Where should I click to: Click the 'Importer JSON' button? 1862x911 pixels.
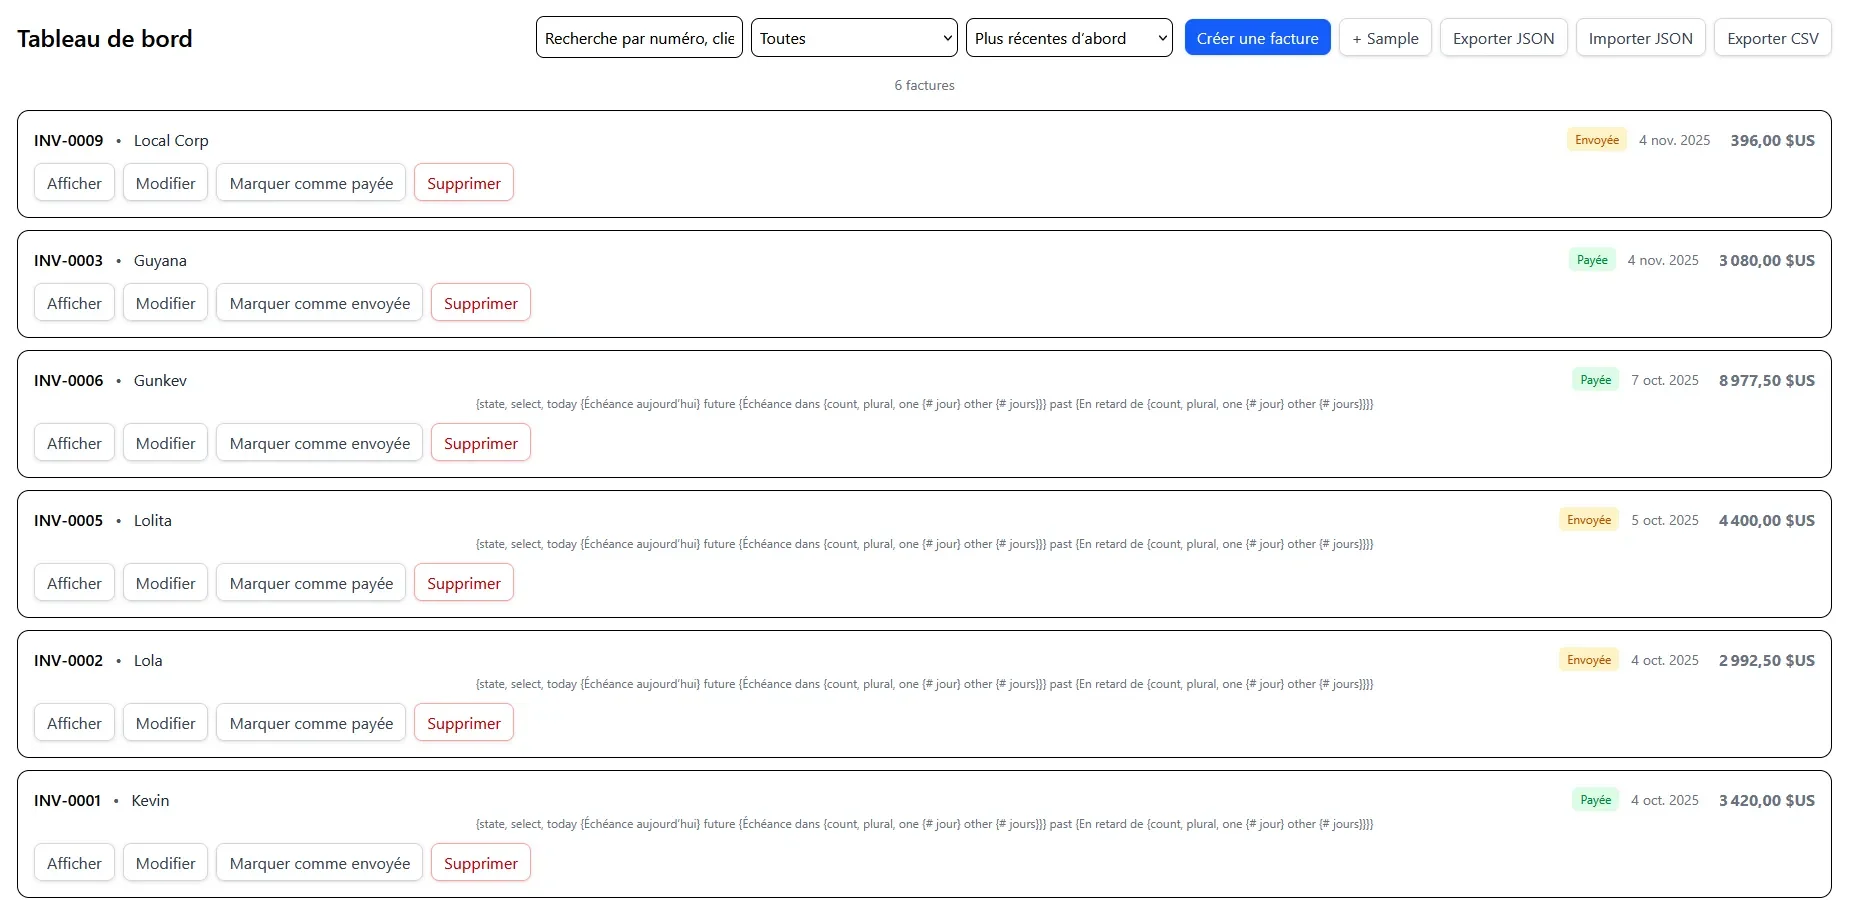(1640, 38)
